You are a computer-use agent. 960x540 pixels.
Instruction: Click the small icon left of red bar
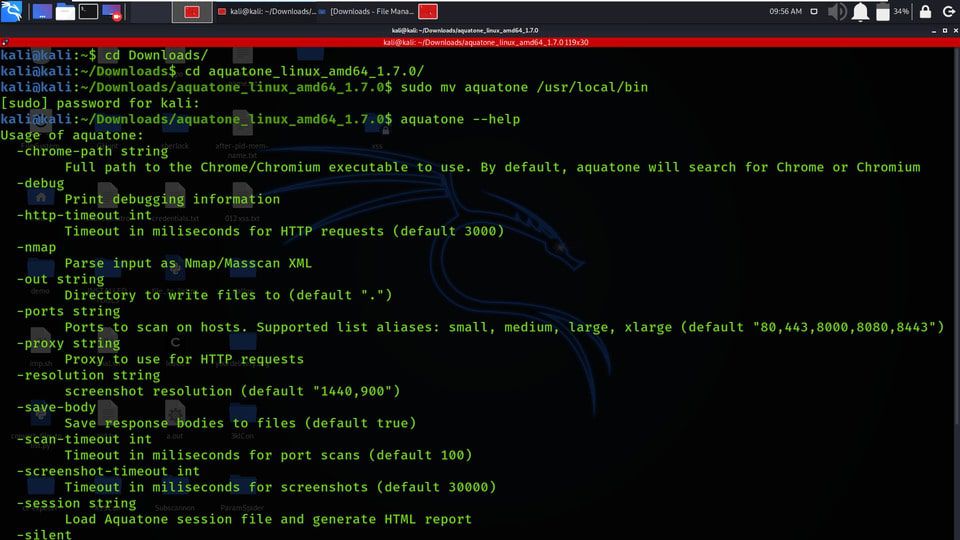click(x=5, y=42)
